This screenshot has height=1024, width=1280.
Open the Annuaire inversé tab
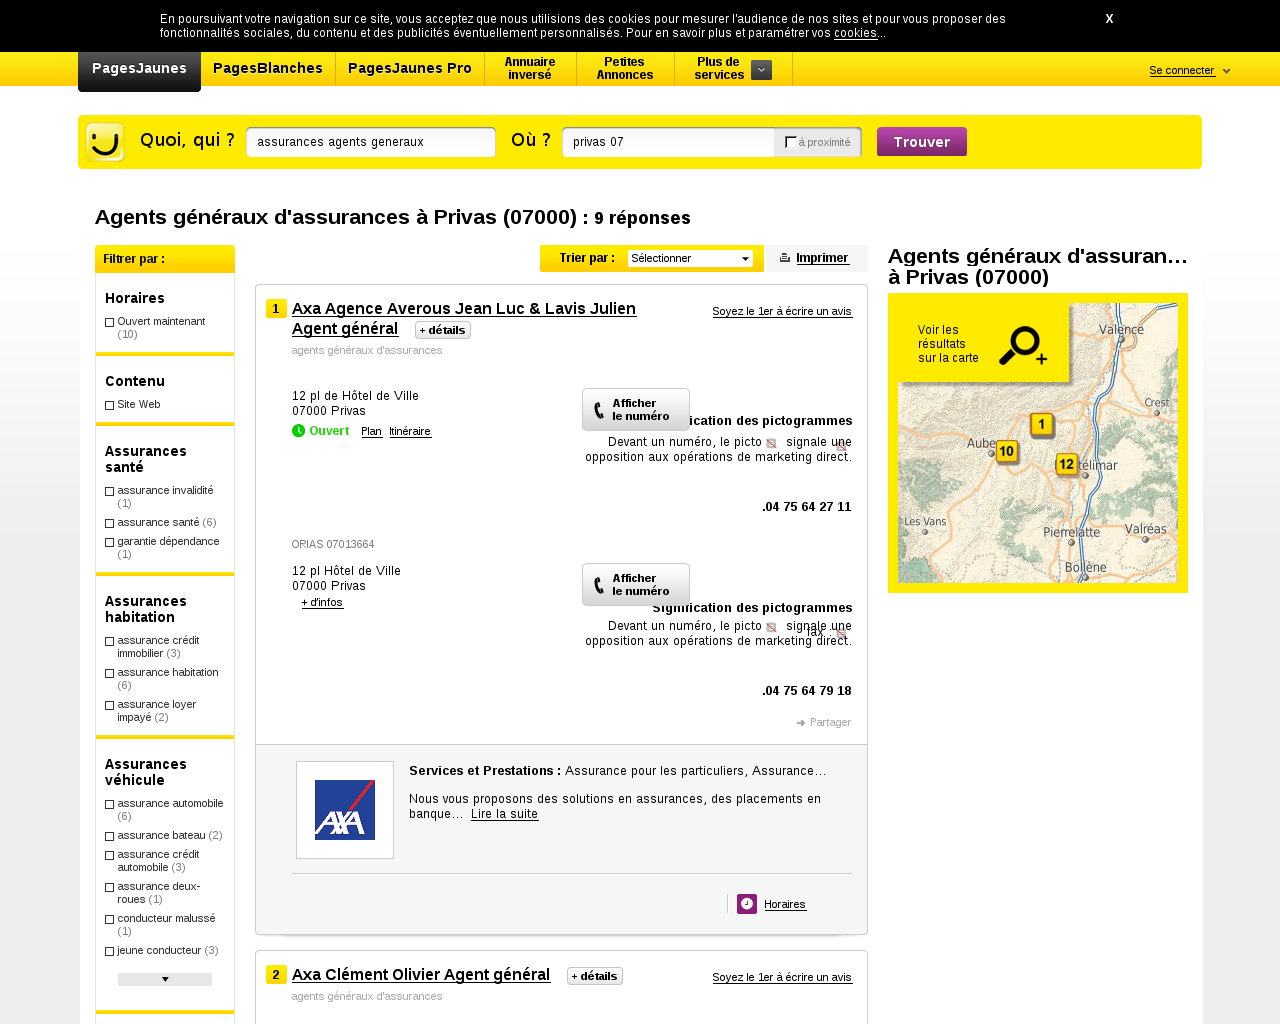pyautogui.click(x=530, y=69)
